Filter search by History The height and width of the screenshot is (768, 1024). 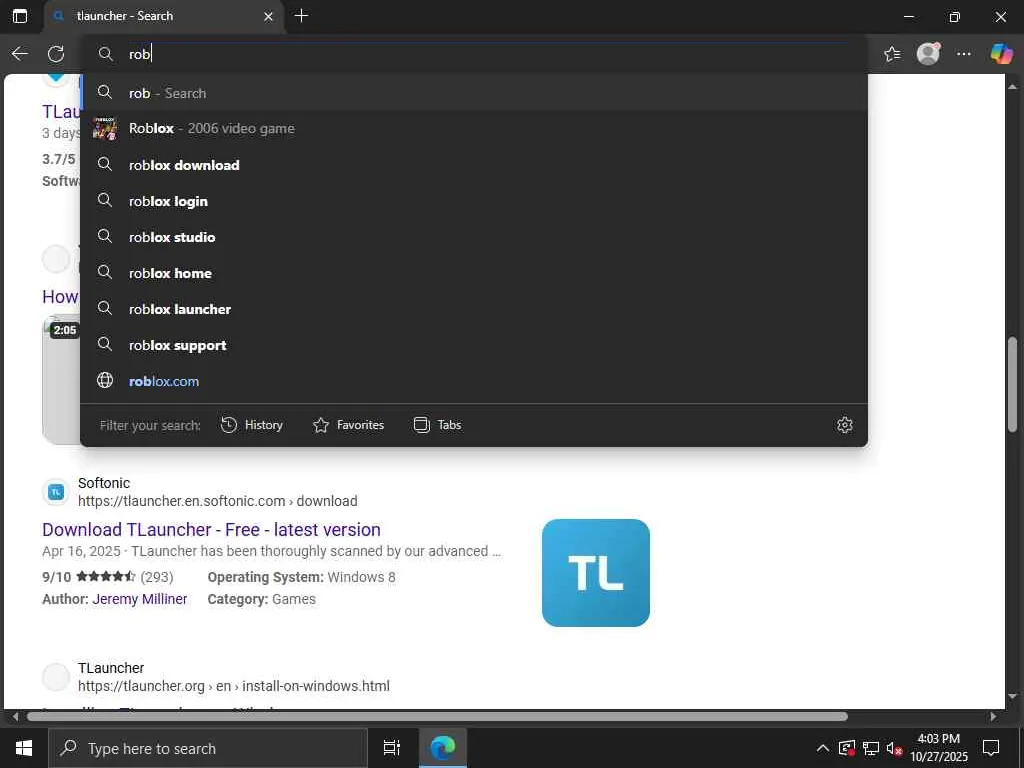click(x=252, y=425)
